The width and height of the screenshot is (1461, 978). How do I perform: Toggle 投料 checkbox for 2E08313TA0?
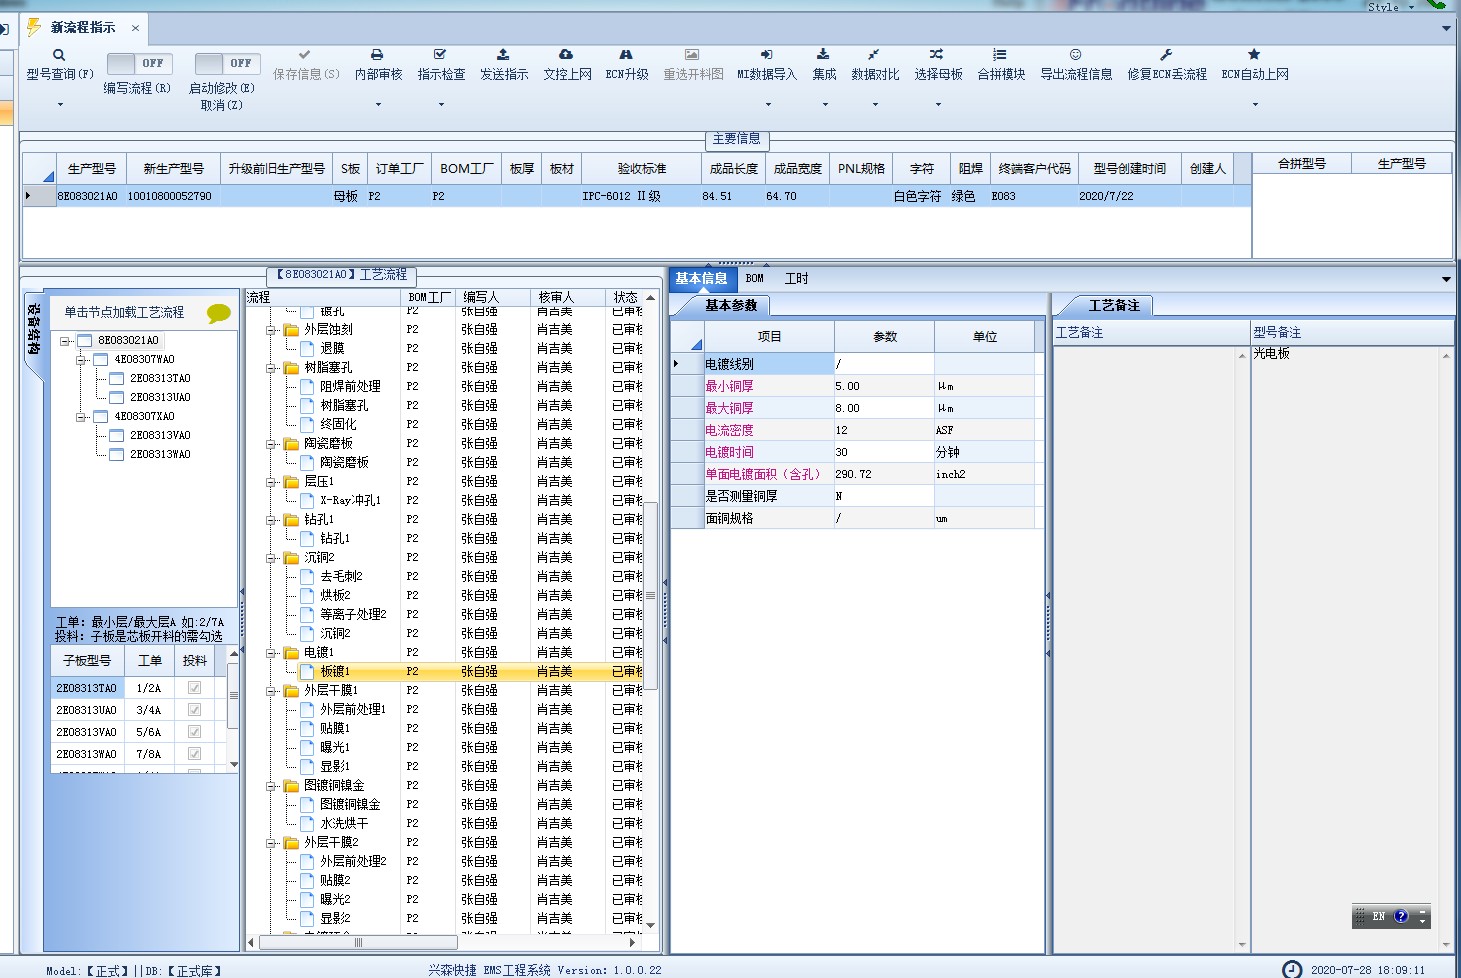pyautogui.click(x=194, y=688)
